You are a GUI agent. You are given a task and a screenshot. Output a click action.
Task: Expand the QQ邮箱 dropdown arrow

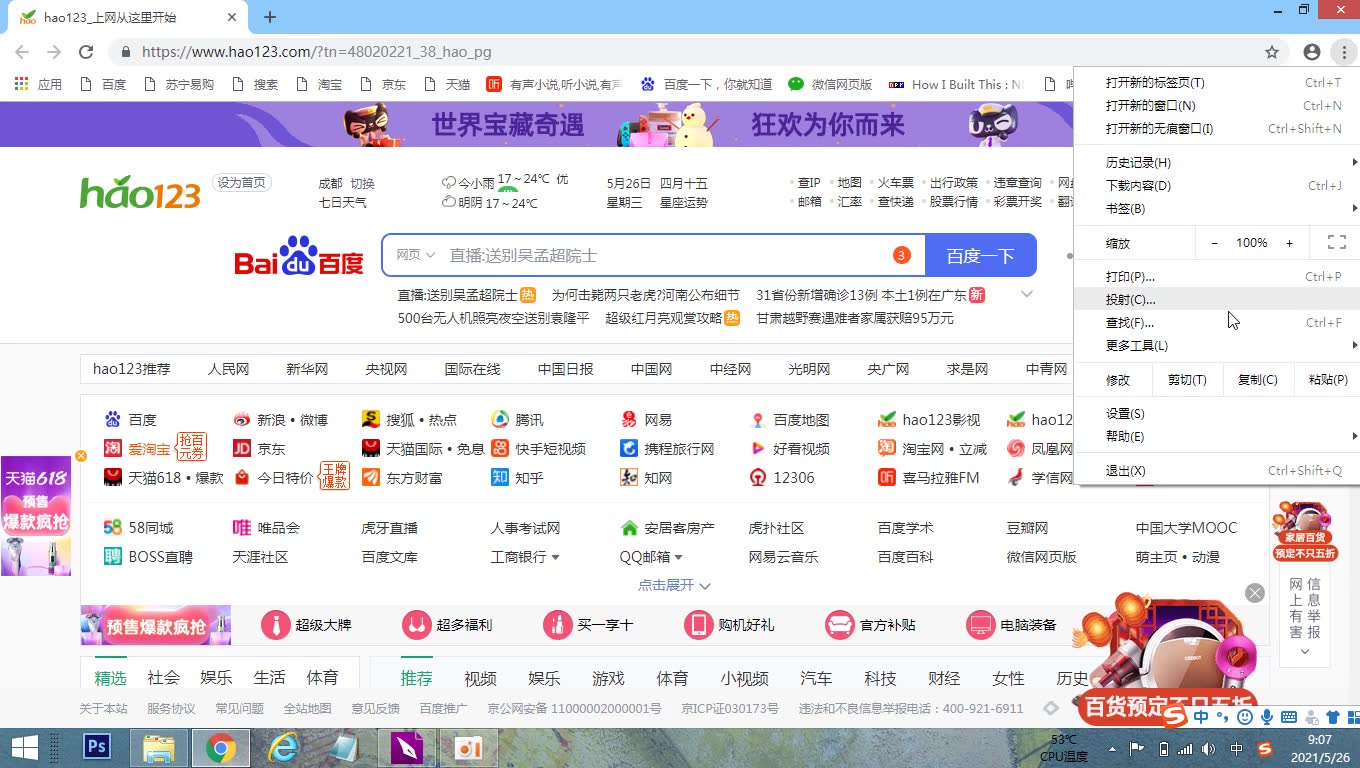click(678, 557)
